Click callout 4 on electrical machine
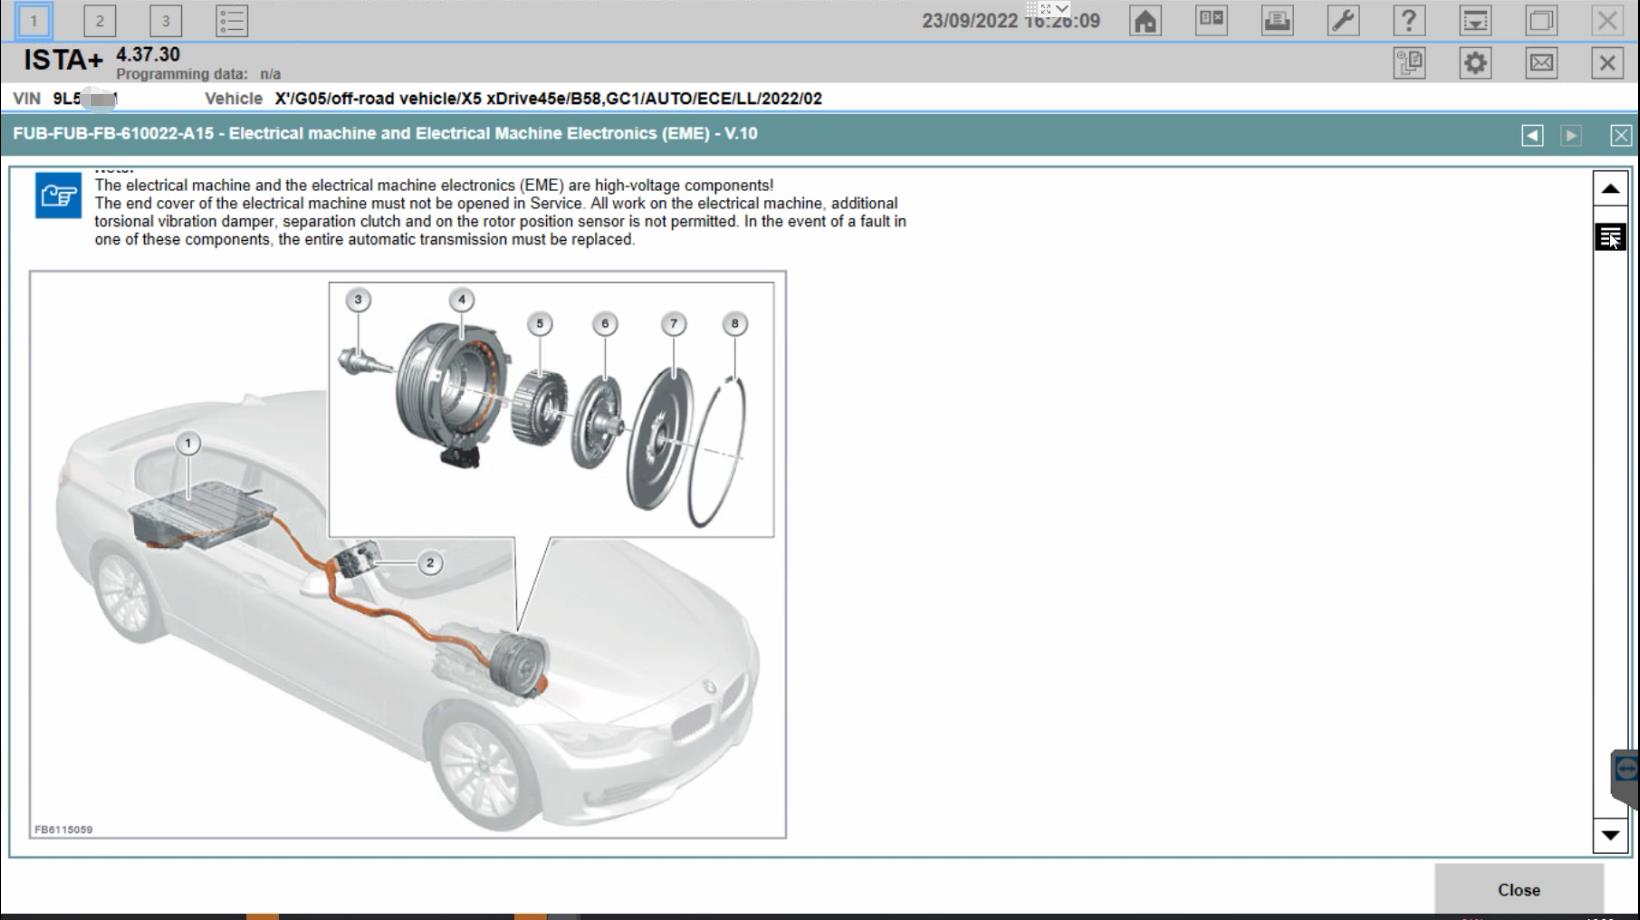The height and width of the screenshot is (920, 1640). [461, 299]
